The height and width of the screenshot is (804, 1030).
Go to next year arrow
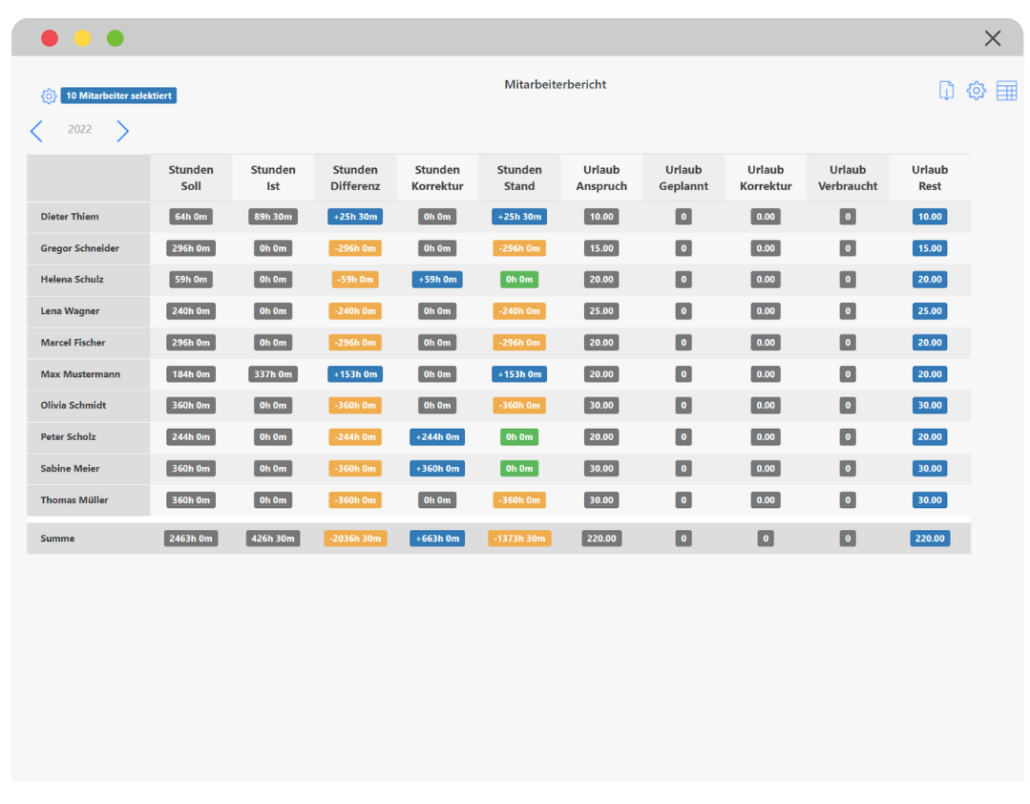click(x=122, y=131)
